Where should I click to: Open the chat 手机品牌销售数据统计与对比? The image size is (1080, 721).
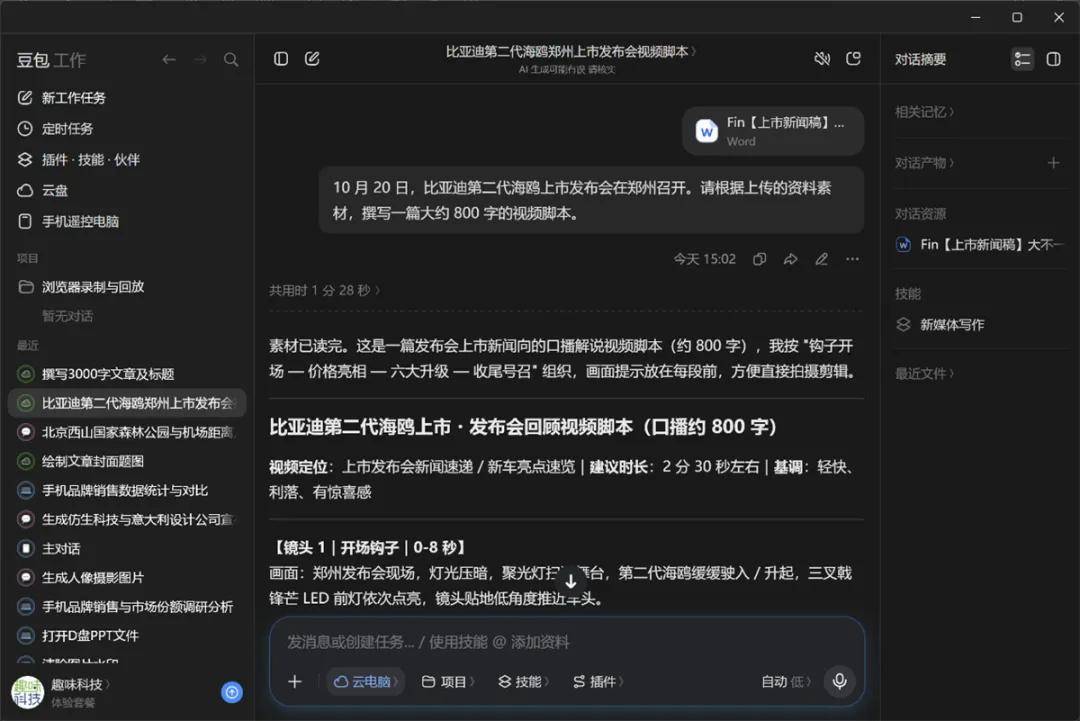(127, 490)
